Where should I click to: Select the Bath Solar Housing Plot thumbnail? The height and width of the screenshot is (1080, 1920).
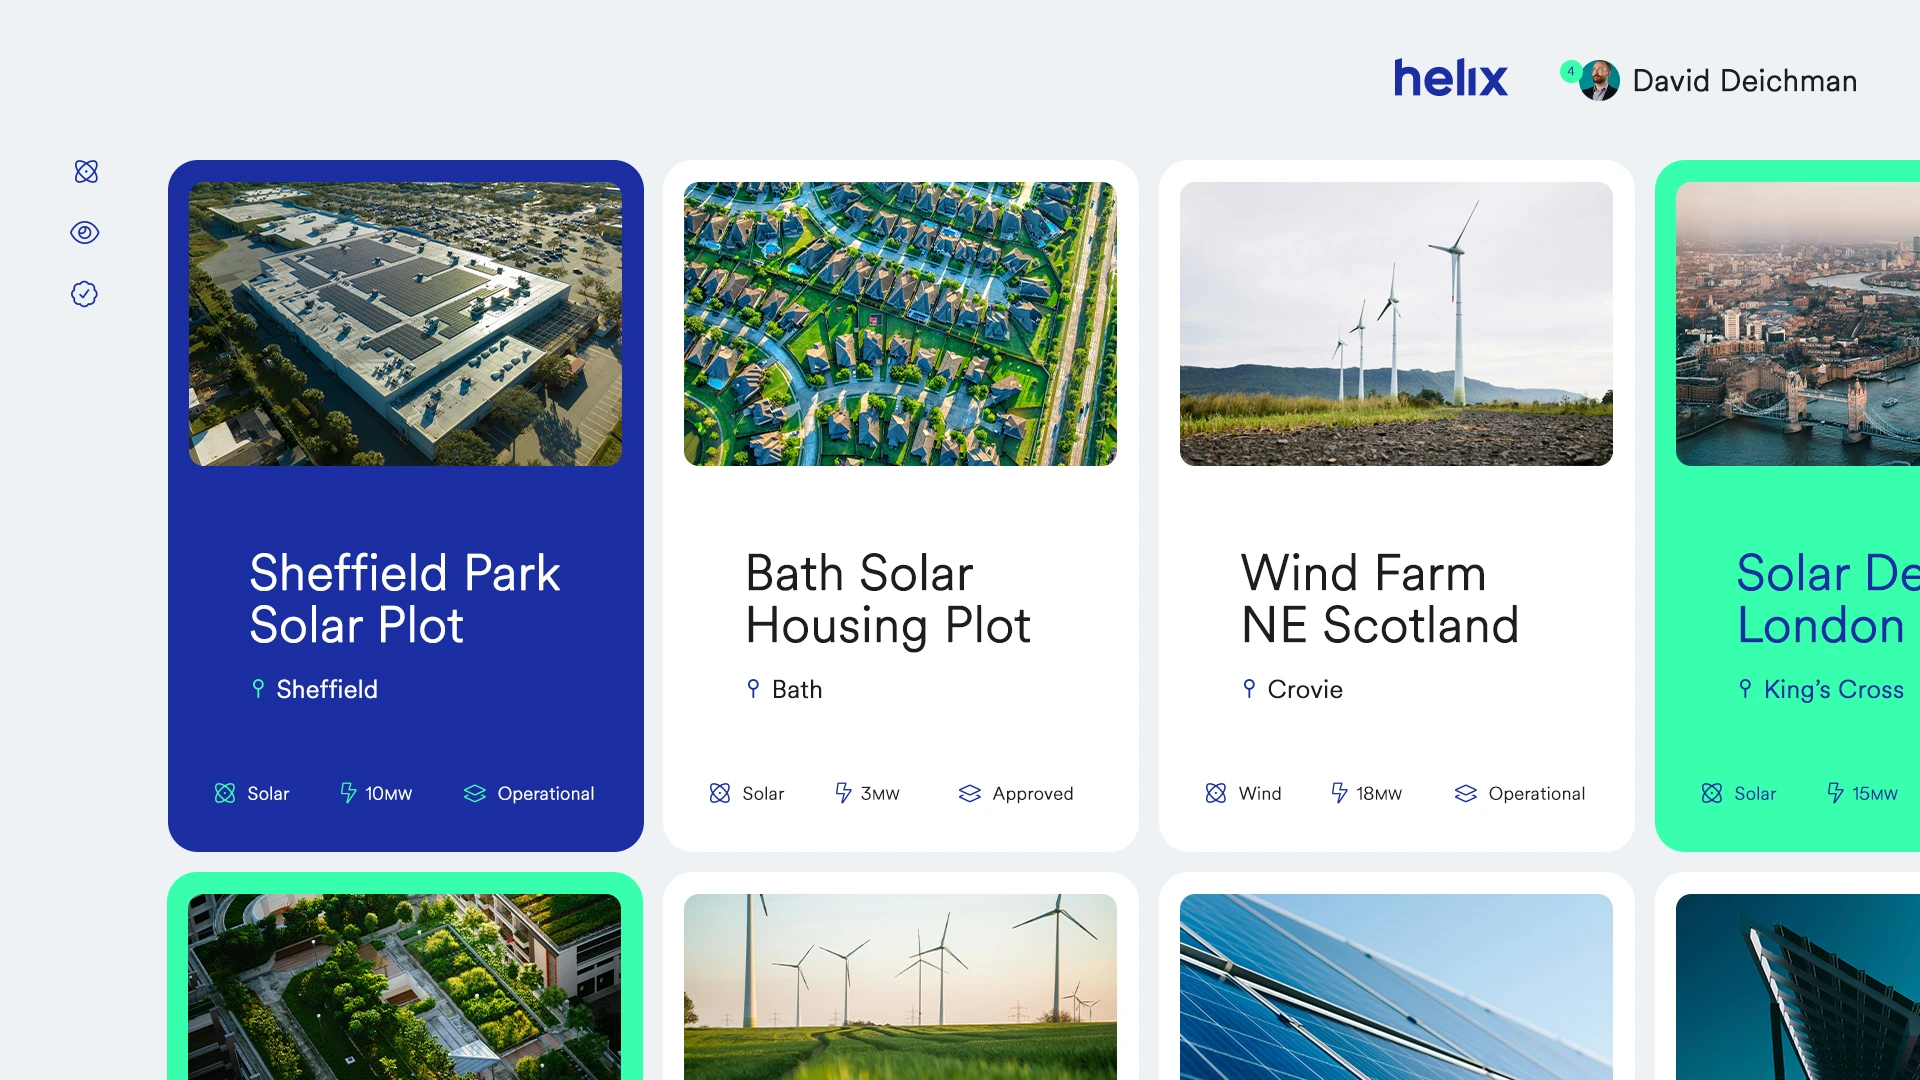coord(900,324)
